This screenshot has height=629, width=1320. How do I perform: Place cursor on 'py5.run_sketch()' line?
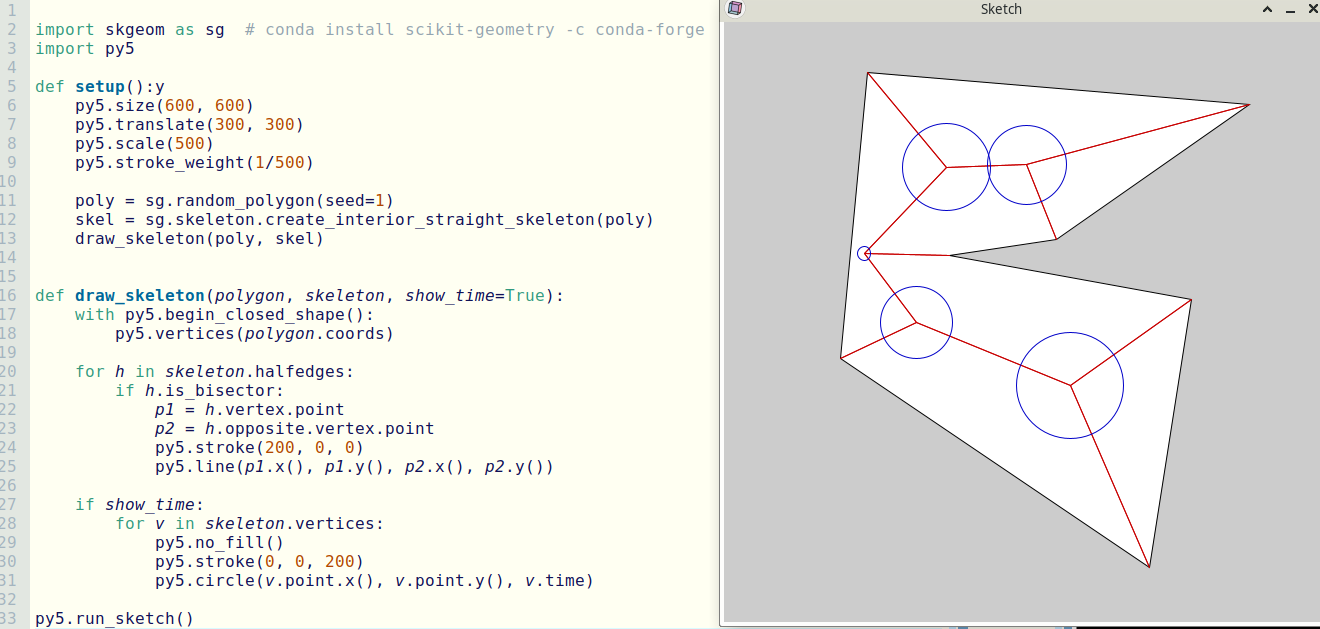pos(114,619)
